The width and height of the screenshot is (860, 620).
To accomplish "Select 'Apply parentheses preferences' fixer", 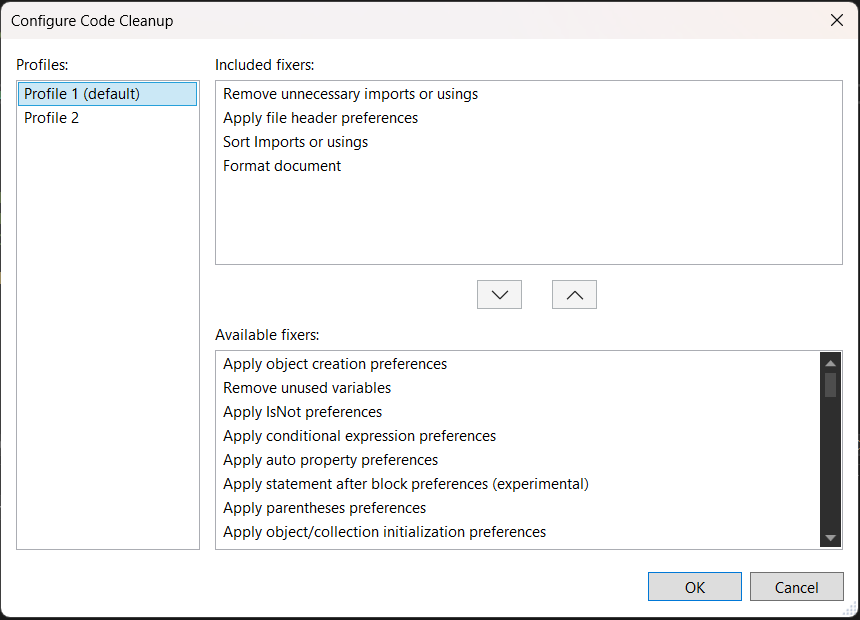I will pos(324,508).
